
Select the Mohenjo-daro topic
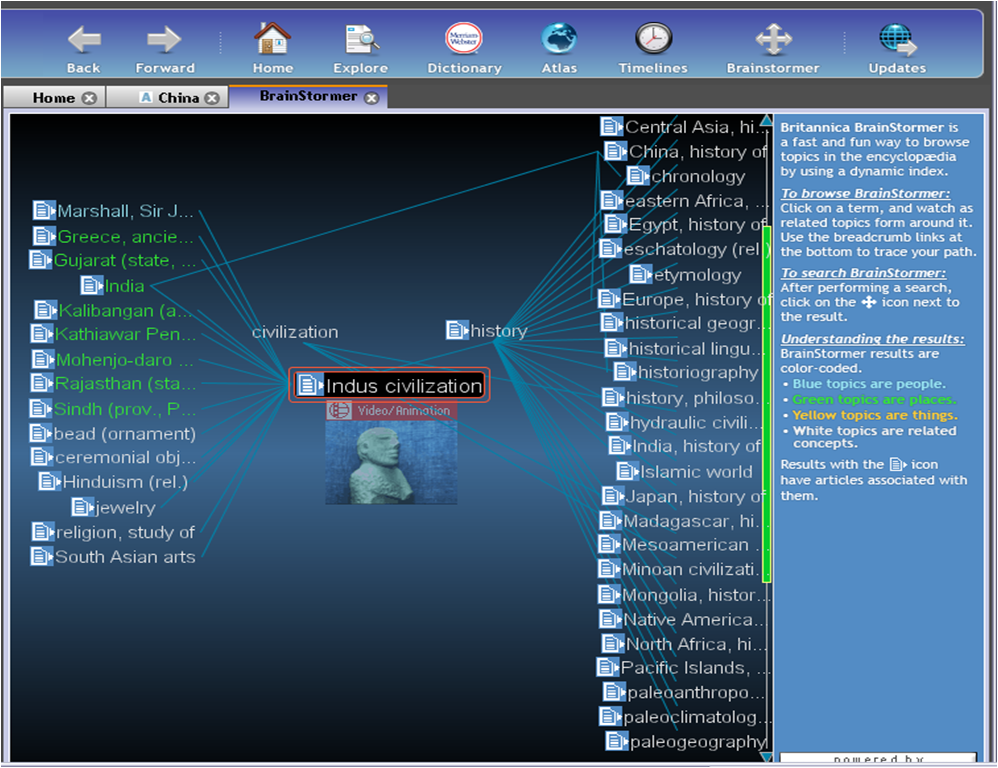pos(113,360)
